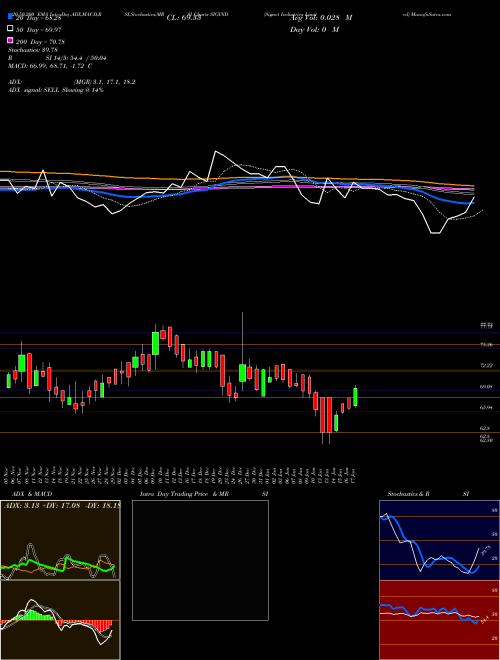Select the MACD: 66.99, 68.71, -1.72 line
This screenshot has width=500, height=660.
pos(50,66)
